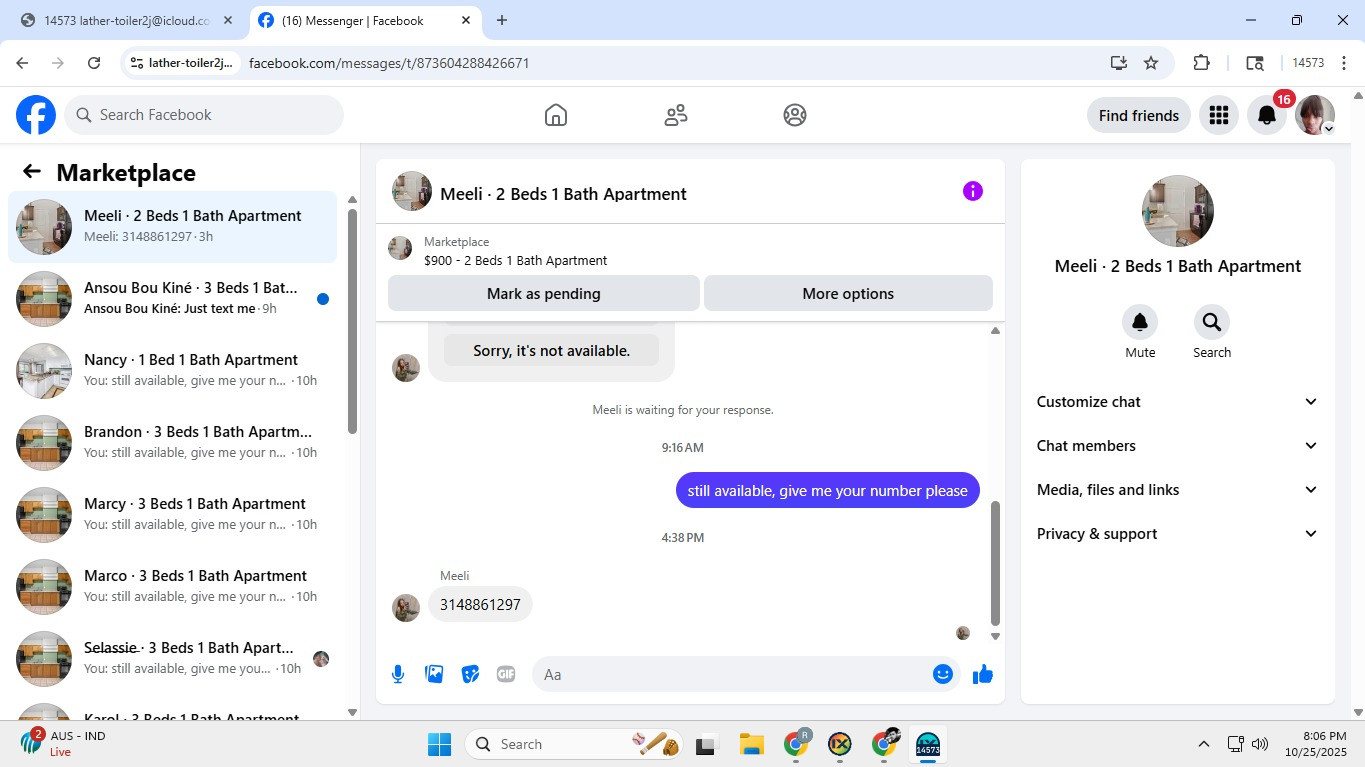Bookmark this page with the star icon
1365x767 pixels.
[1151, 63]
